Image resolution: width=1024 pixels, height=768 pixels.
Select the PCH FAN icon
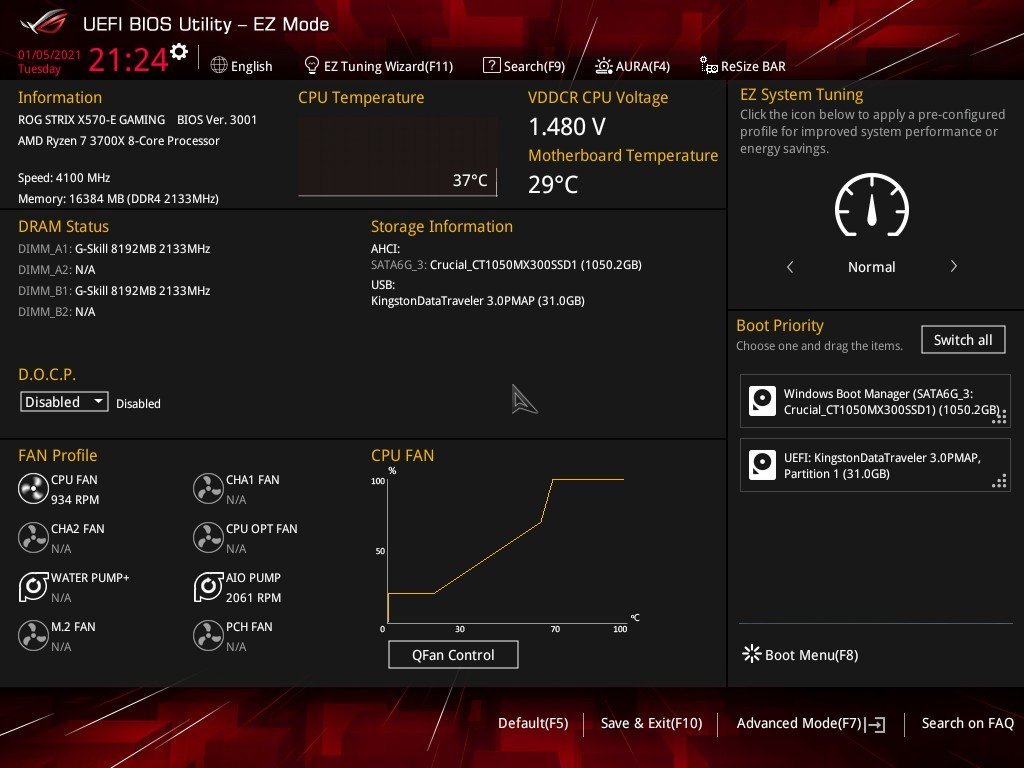(x=208, y=635)
